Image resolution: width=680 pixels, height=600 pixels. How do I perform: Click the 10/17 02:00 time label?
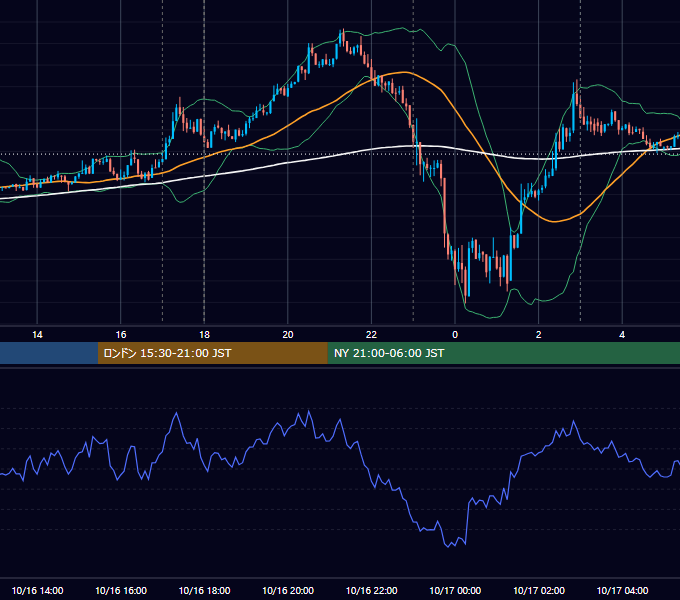[x=539, y=590]
